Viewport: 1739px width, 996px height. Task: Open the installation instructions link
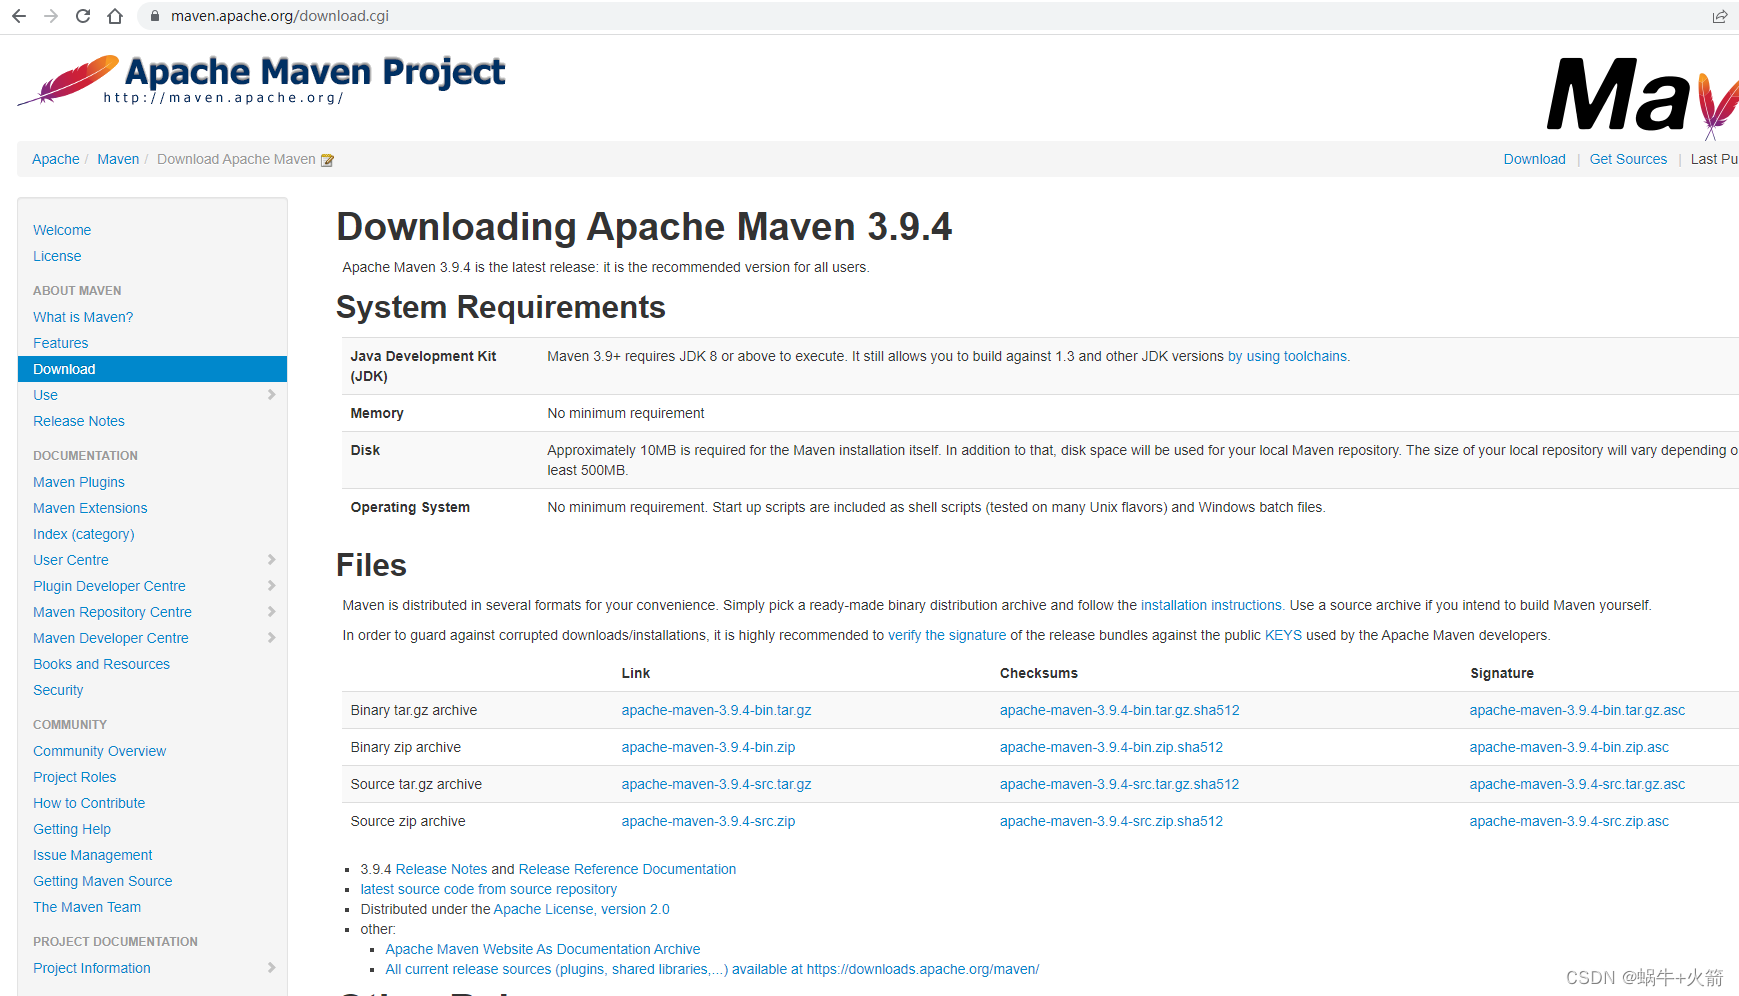1212,605
